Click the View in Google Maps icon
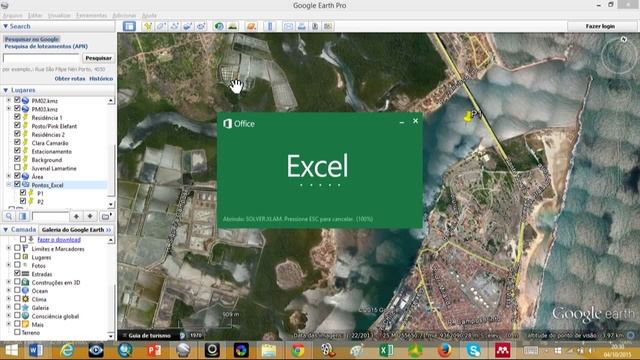 pyautogui.click(x=328, y=26)
